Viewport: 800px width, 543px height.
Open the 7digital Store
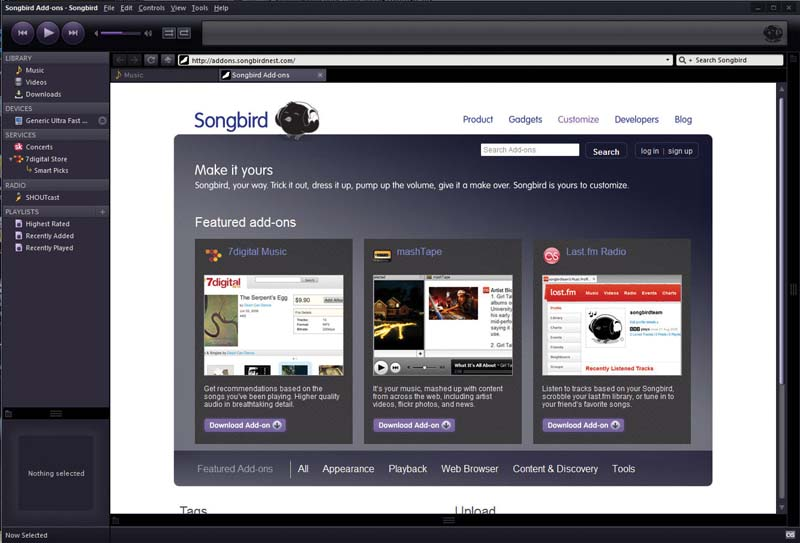[46, 159]
